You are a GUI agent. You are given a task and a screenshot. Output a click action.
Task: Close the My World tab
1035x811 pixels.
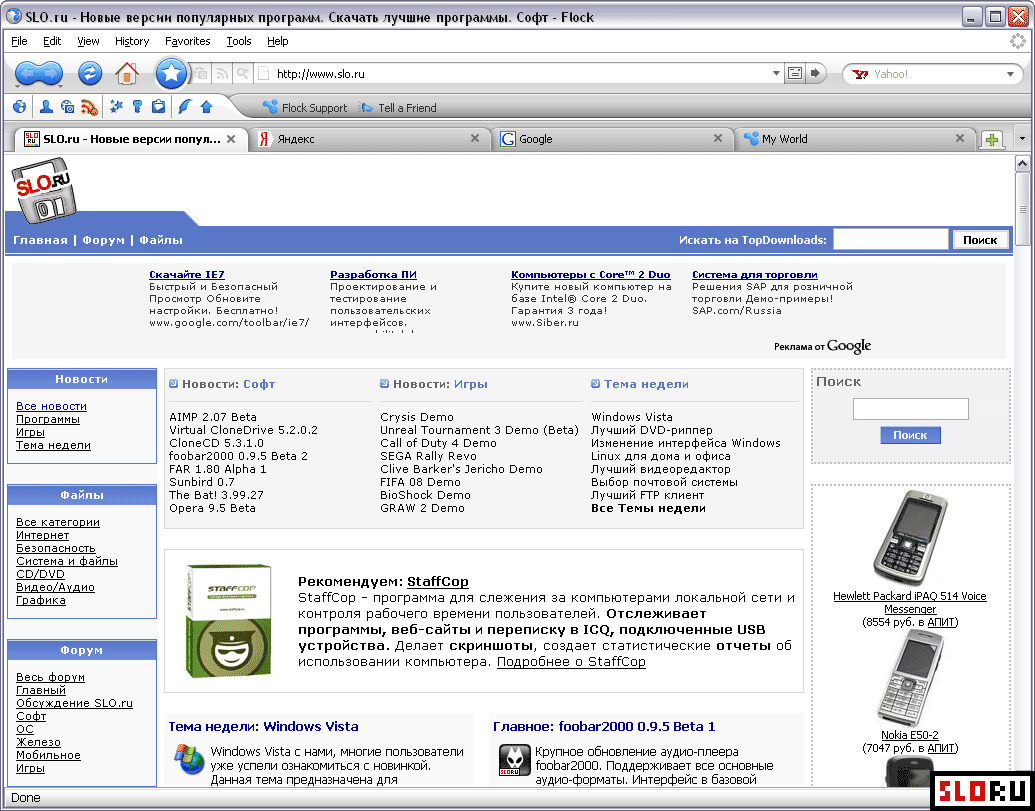click(960, 139)
